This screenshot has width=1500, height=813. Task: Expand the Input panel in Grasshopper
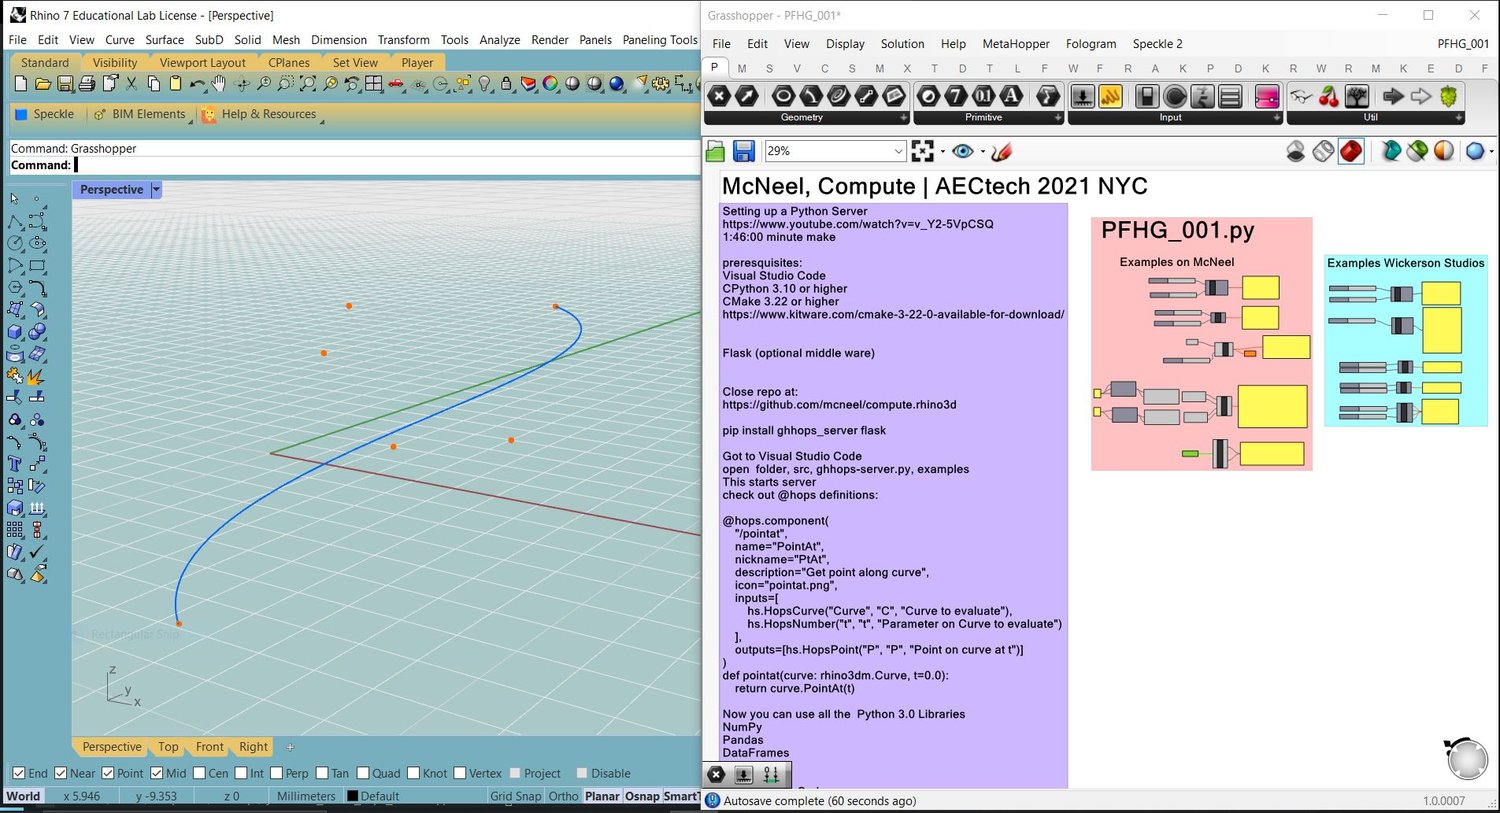tap(1277, 117)
